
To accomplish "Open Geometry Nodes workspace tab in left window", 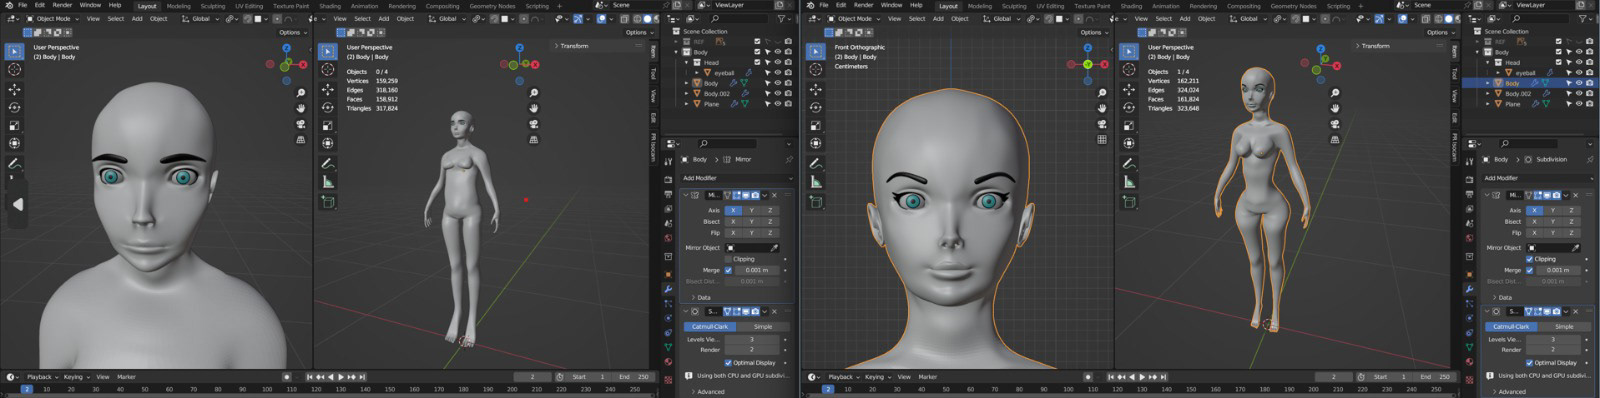I will [x=492, y=6].
